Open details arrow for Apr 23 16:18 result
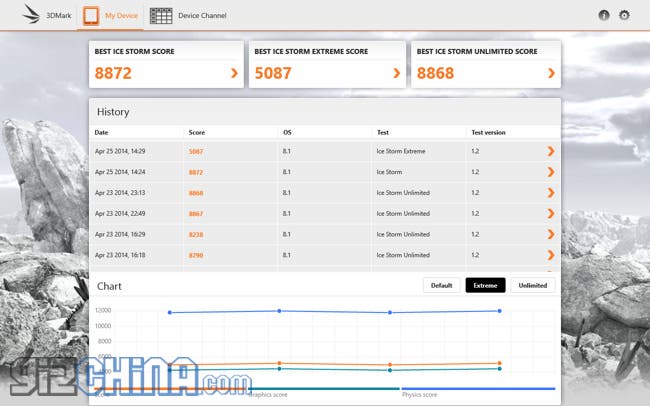 pyautogui.click(x=551, y=255)
